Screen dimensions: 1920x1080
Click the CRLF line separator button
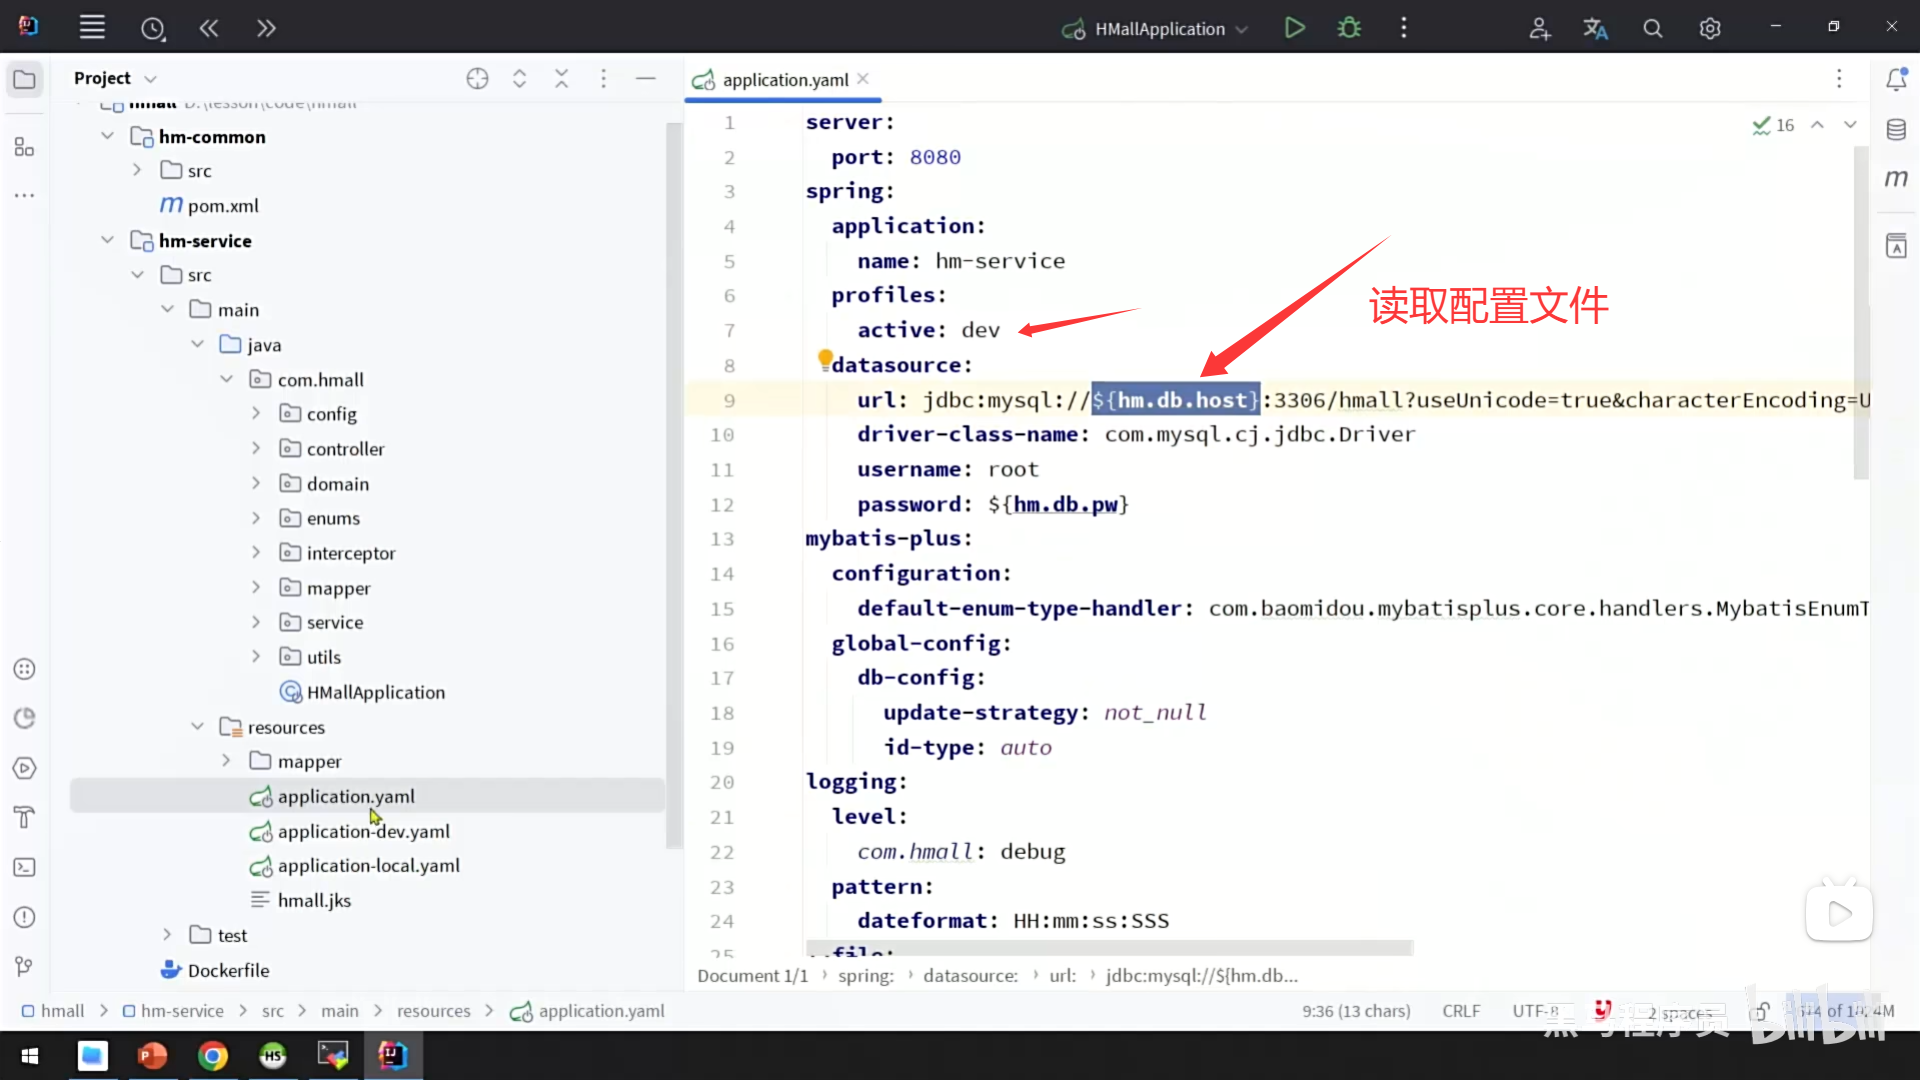point(1461,1011)
